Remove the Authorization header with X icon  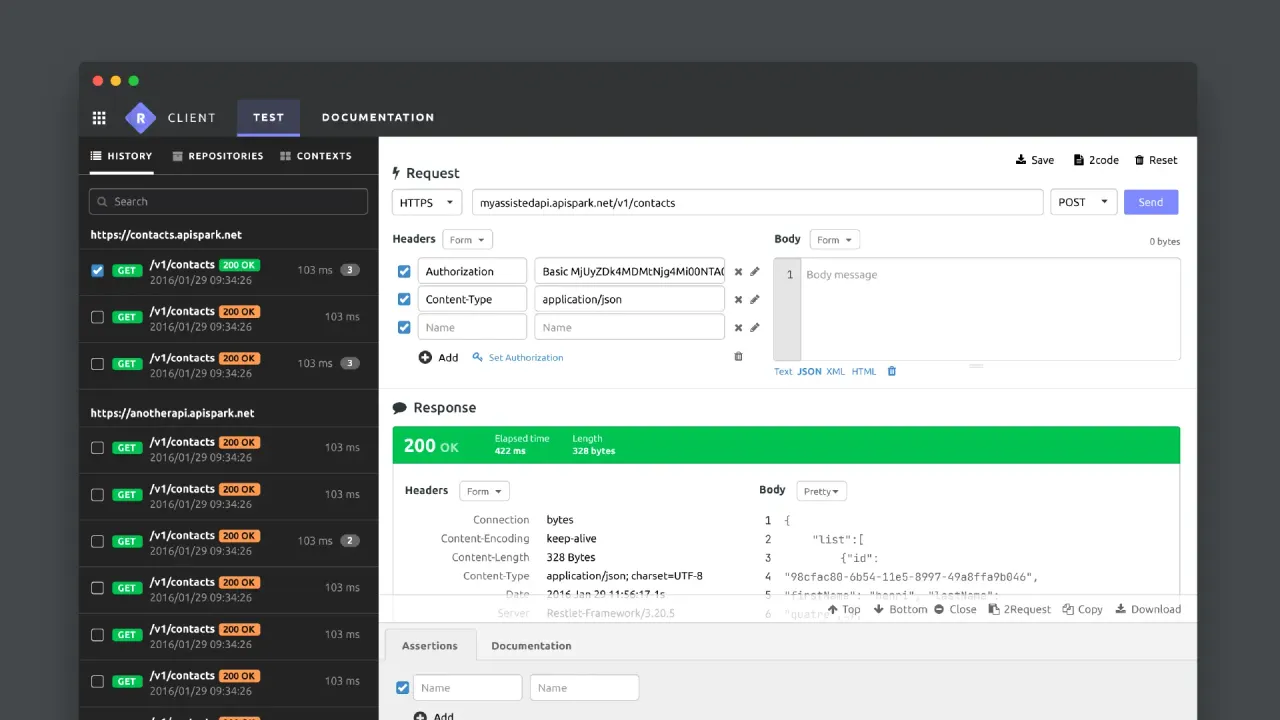point(738,272)
